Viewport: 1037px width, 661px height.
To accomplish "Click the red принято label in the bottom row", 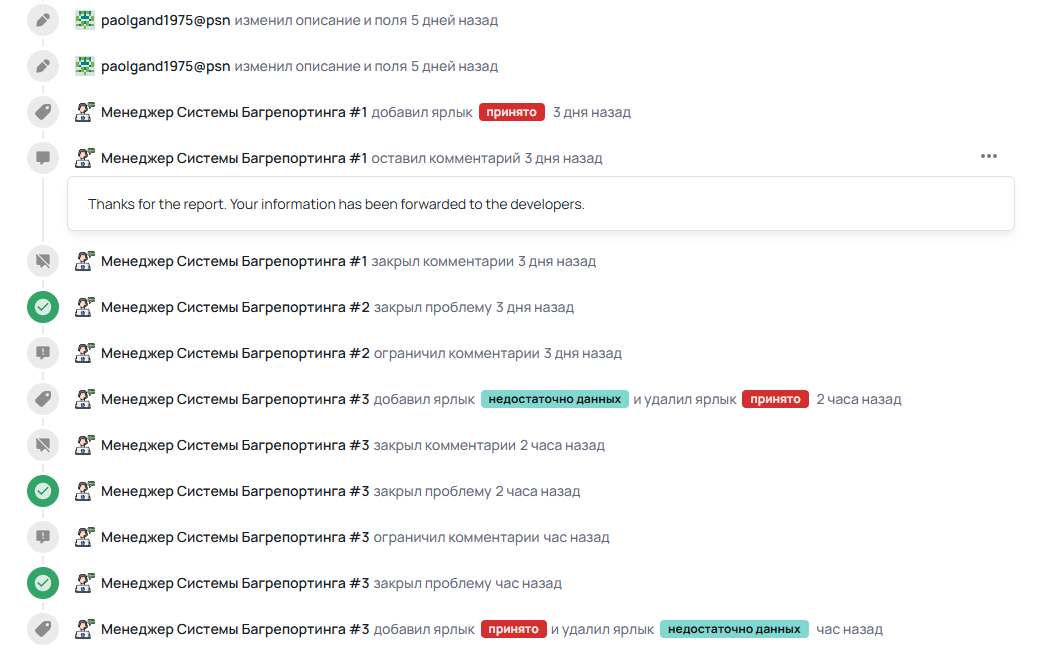I will tap(513, 629).
